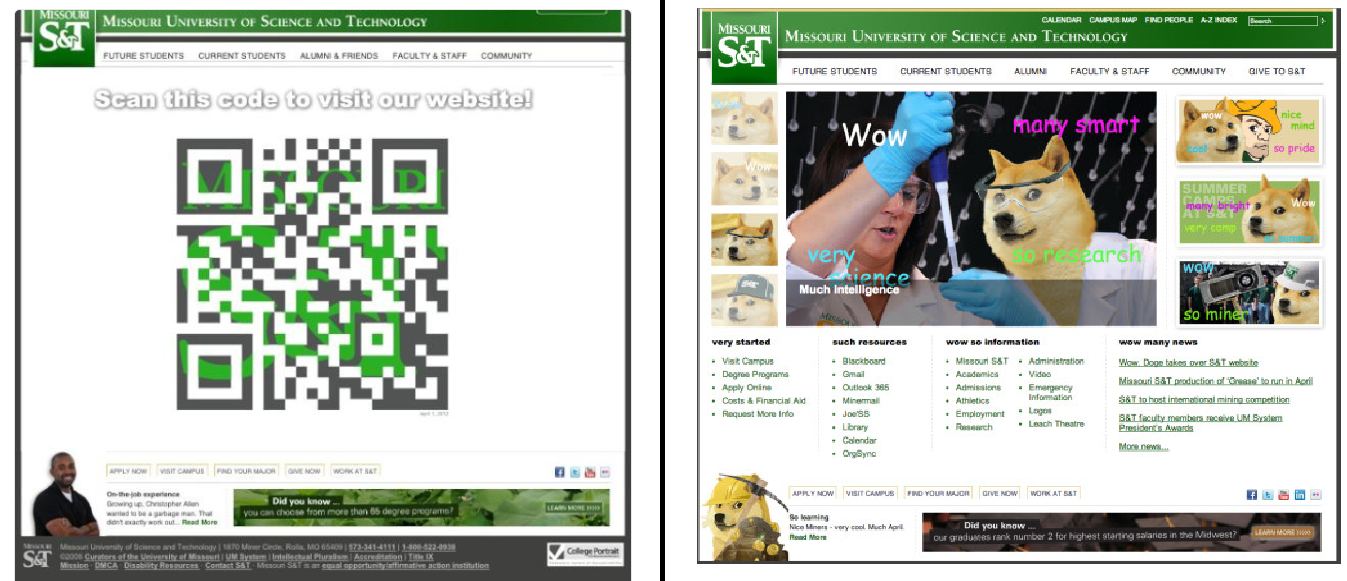Open Twitter icon on the Doge page
The height and width of the screenshot is (581, 1347).
1268,494
